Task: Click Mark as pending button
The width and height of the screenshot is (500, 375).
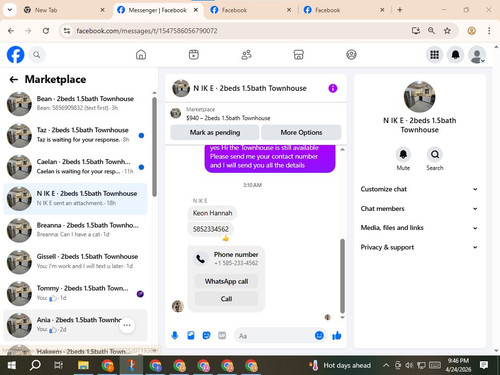Action: click(x=215, y=132)
